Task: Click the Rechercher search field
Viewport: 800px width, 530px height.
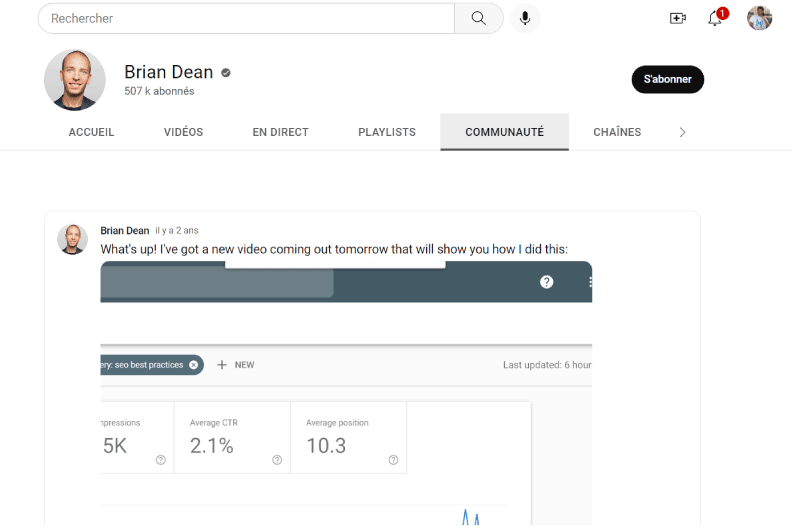Action: point(246,18)
